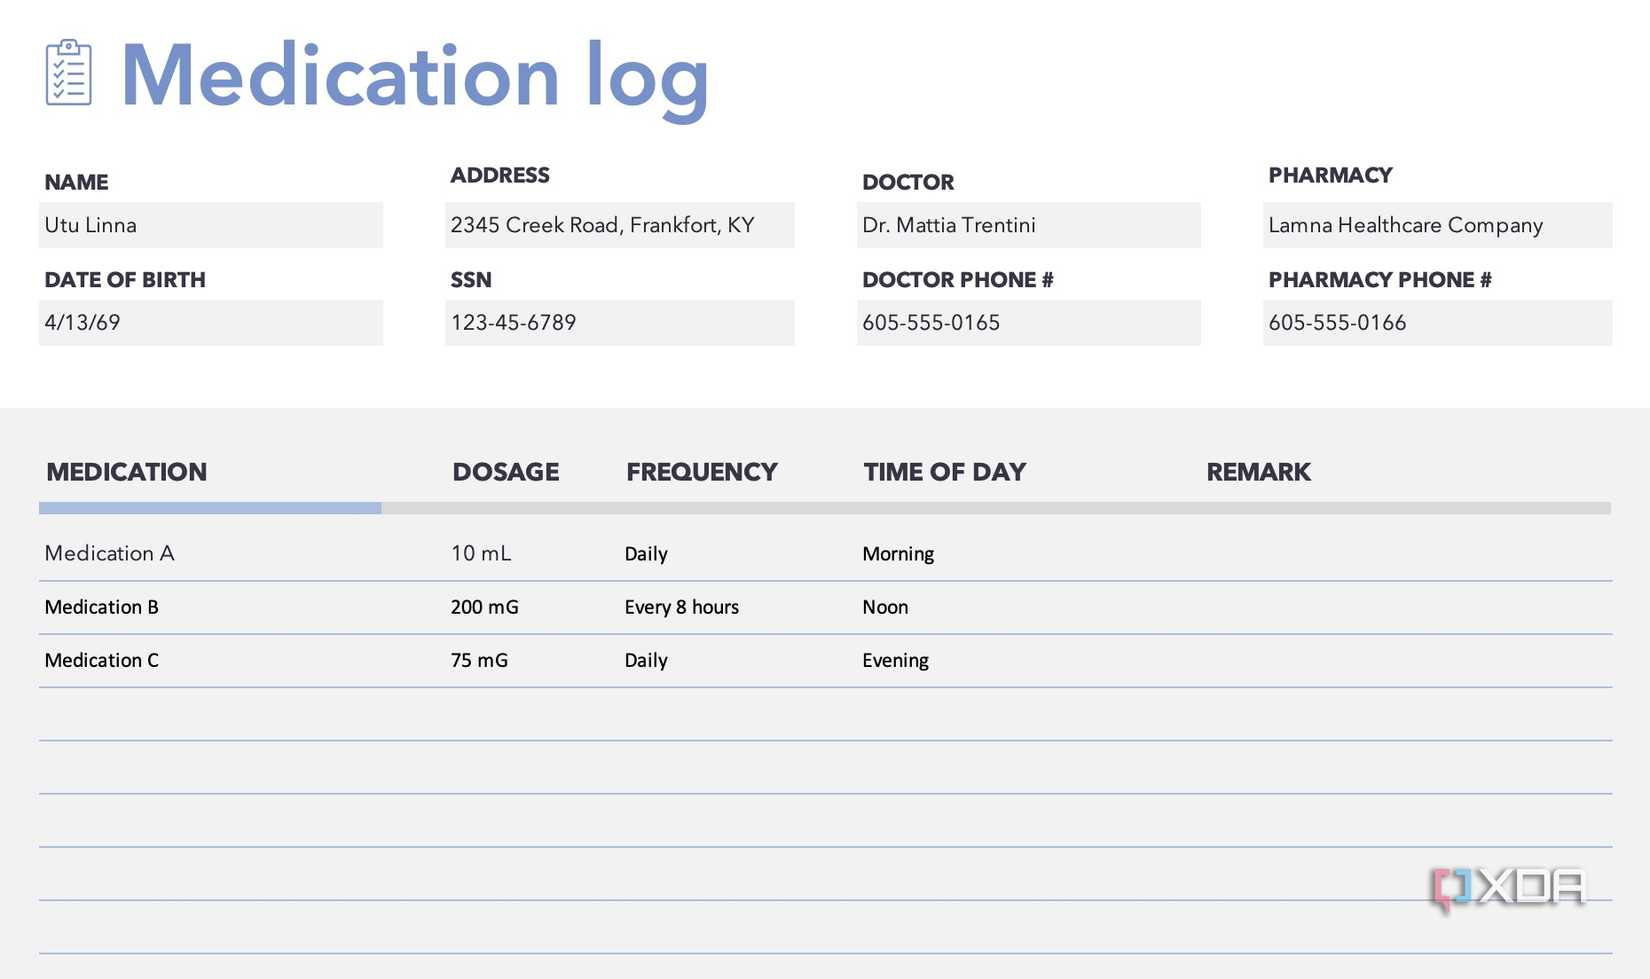Click the SSN label
This screenshot has height=979, width=1650.
click(x=471, y=280)
